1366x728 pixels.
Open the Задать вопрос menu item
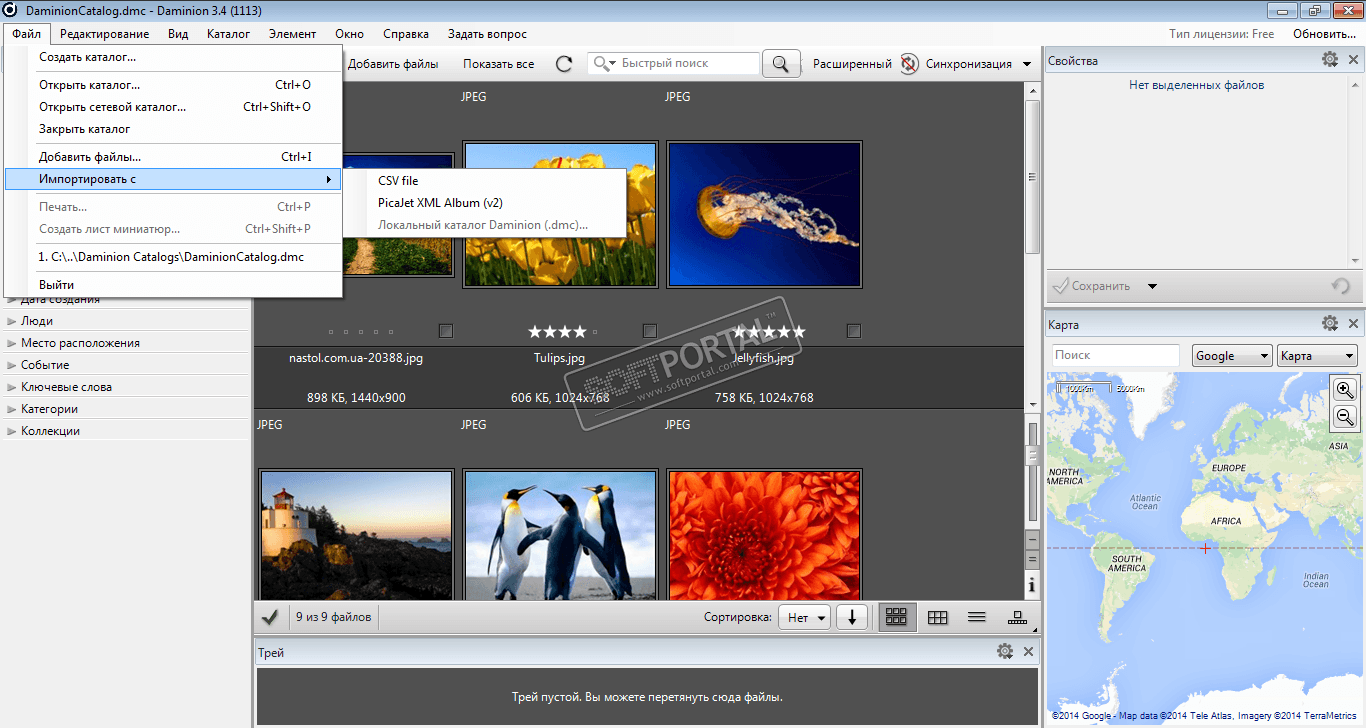click(487, 34)
